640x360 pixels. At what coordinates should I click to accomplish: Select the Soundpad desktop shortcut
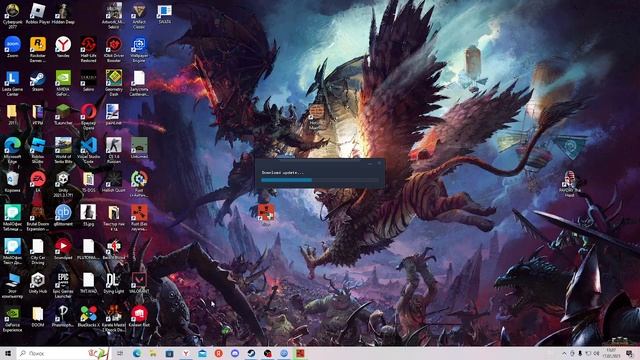tap(63, 249)
